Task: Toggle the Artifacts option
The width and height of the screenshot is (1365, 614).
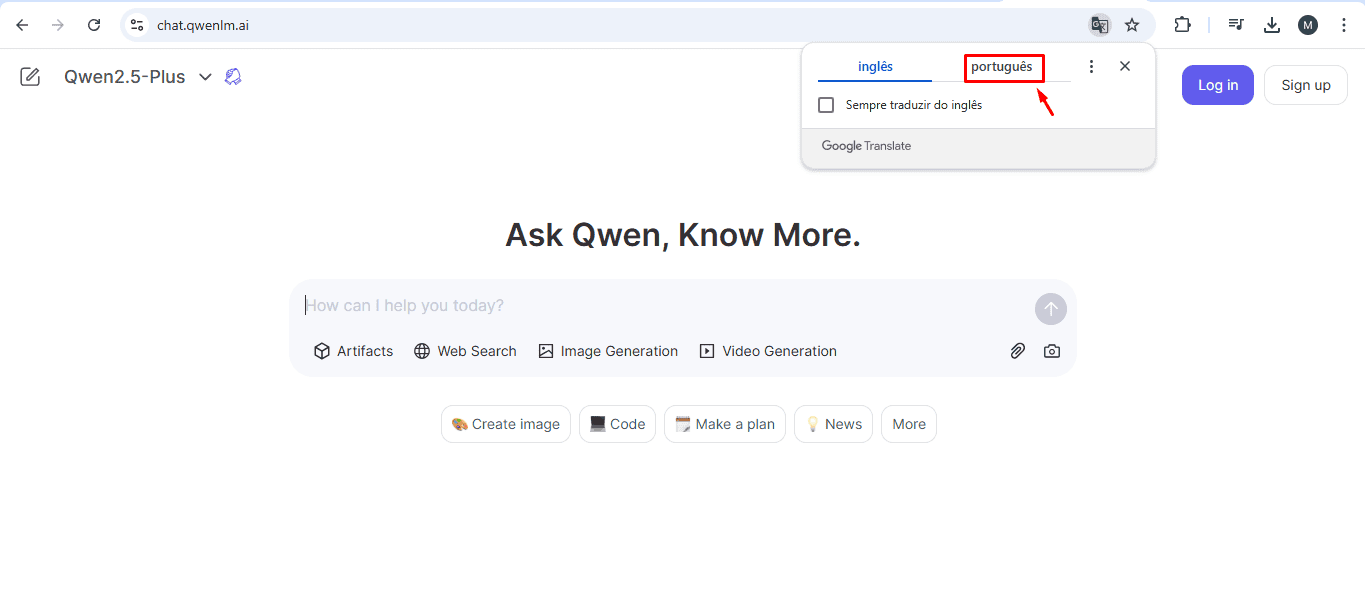Action: click(353, 351)
